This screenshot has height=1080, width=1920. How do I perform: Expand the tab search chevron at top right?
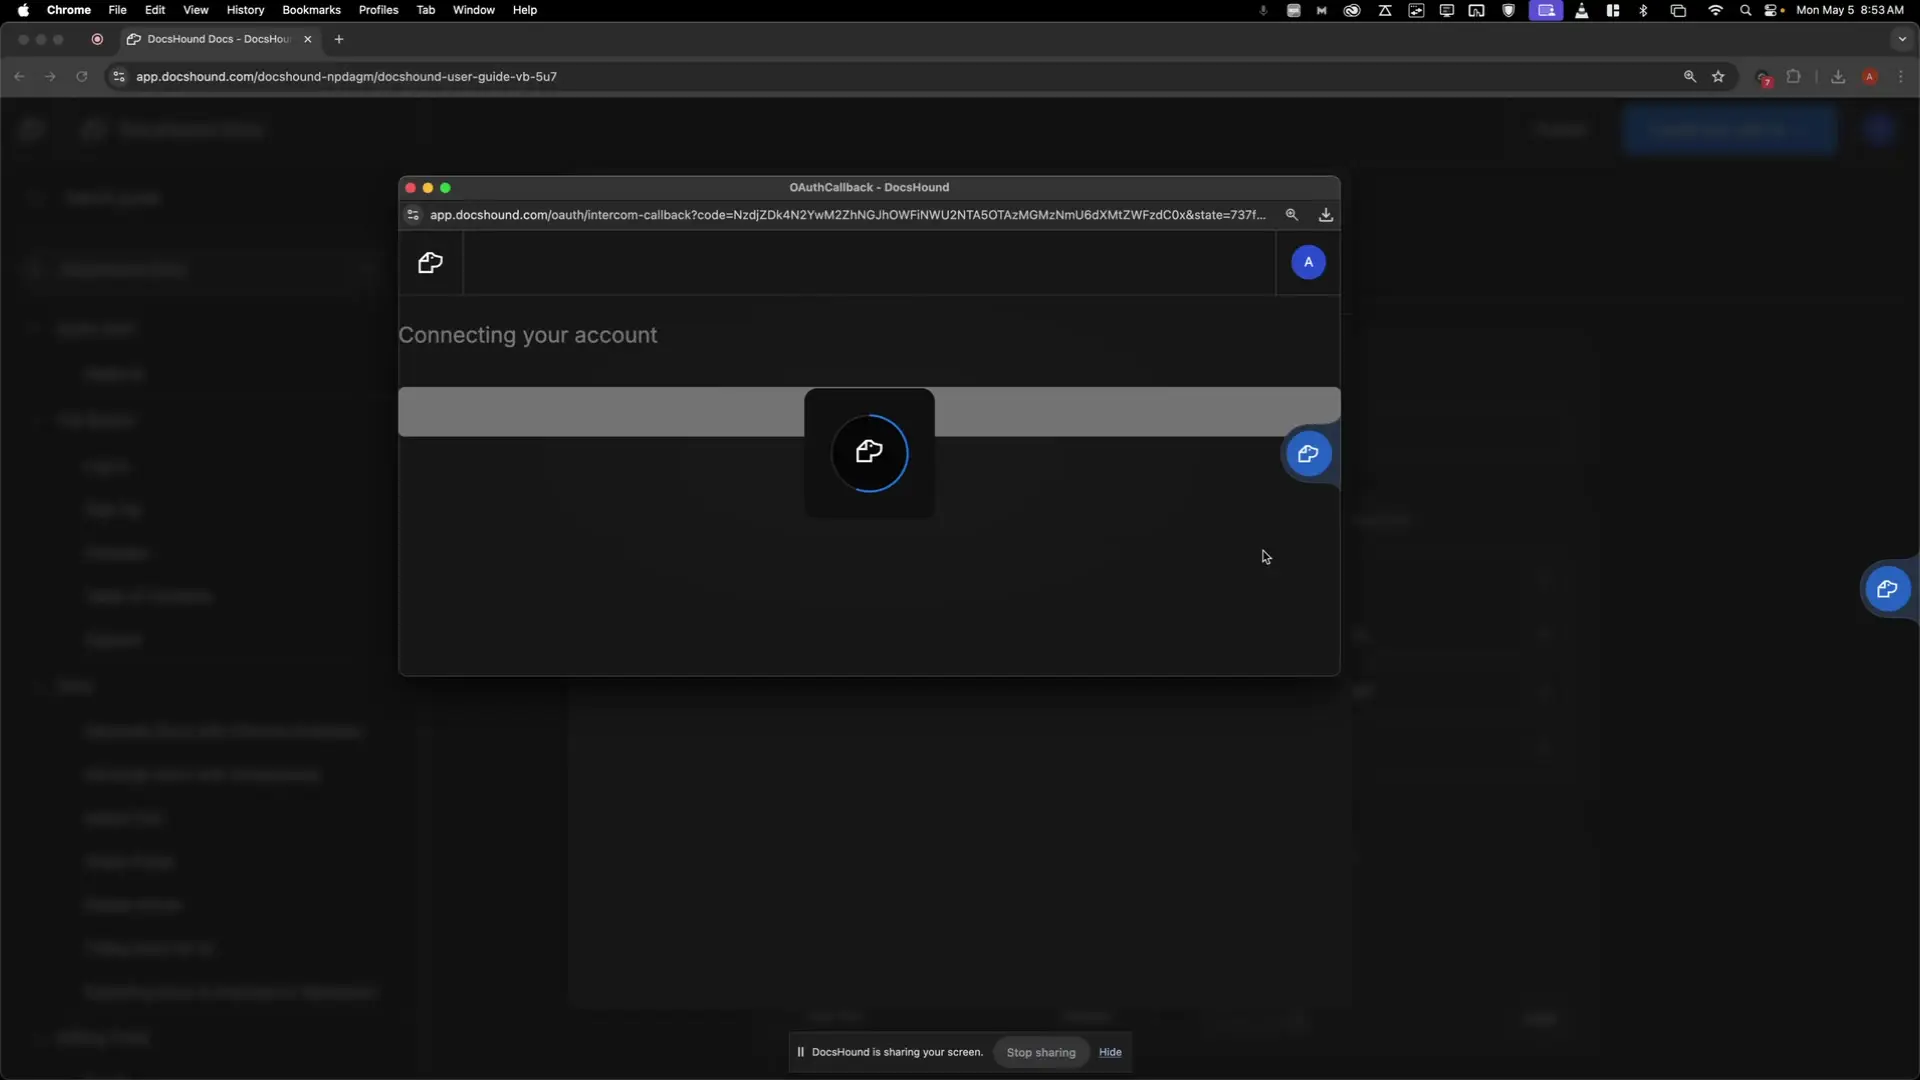(1901, 39)
